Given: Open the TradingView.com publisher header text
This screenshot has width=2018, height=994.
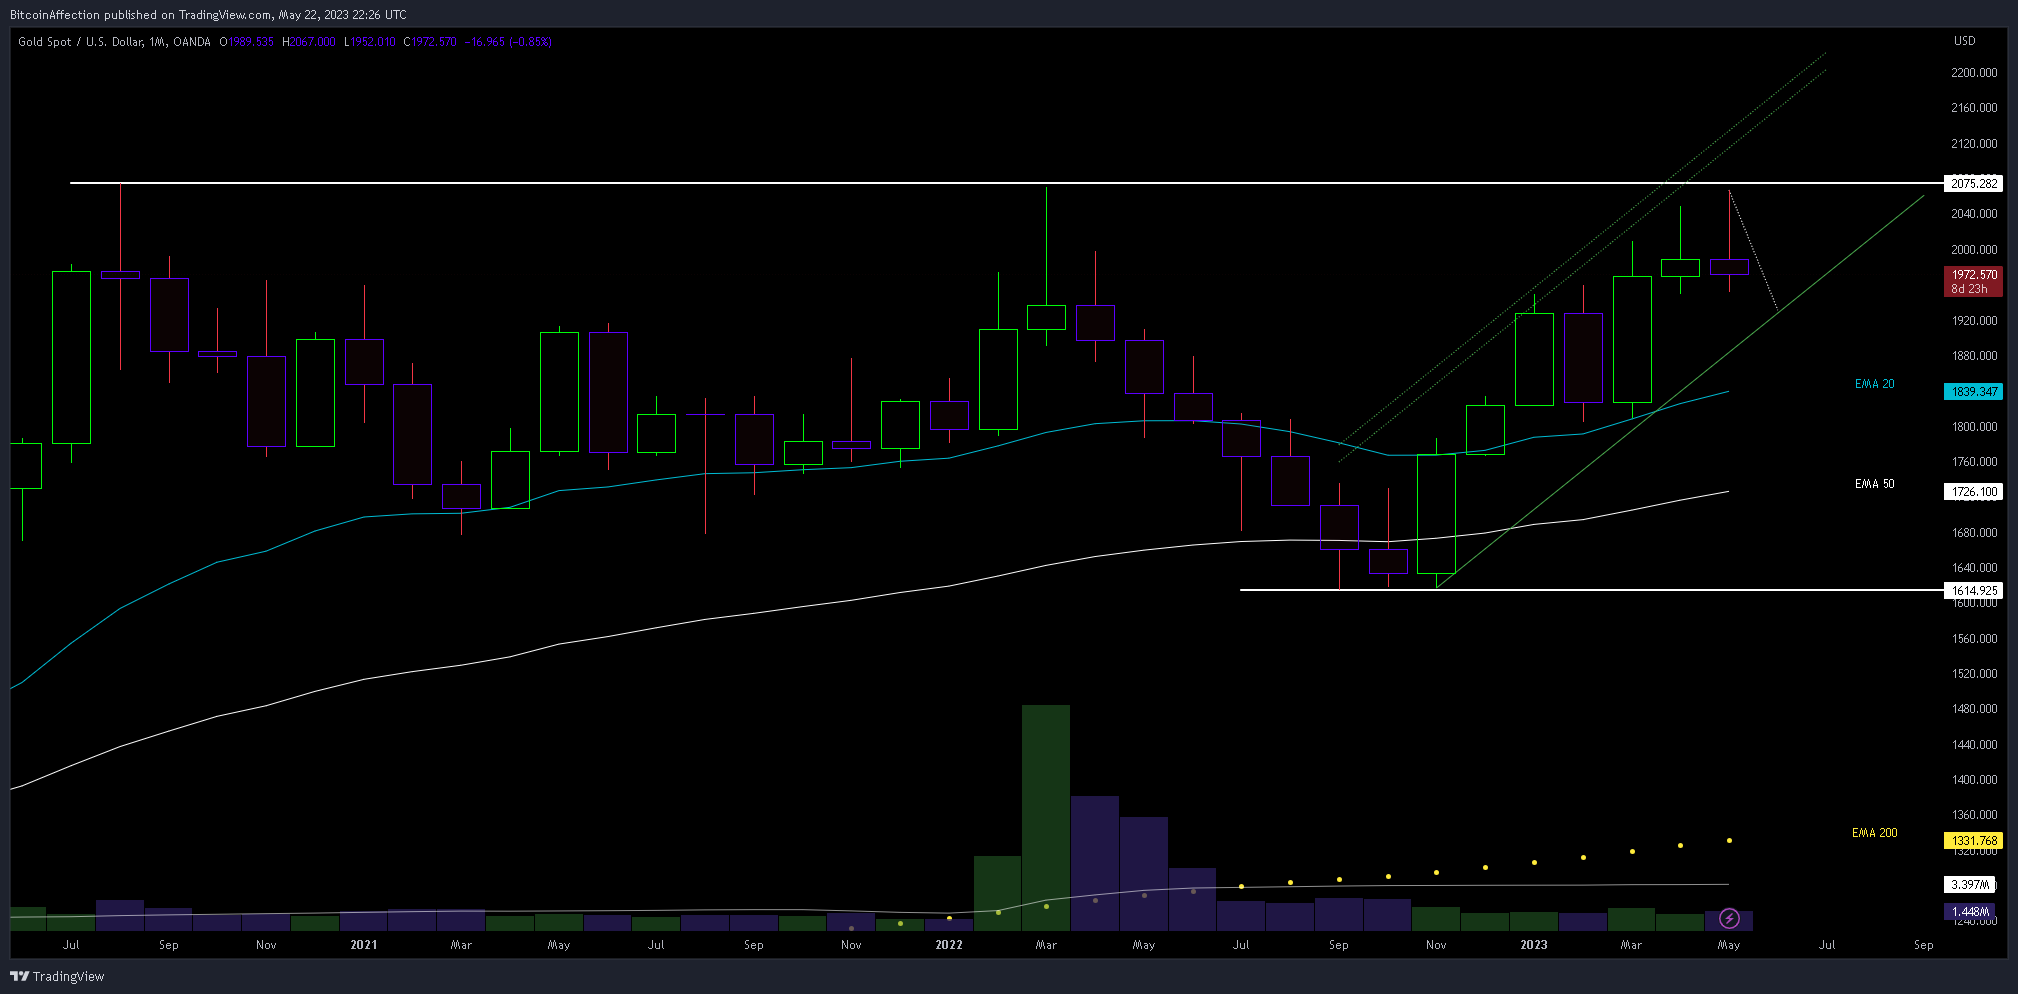Looking at the screenshot, I should click(x=208, y=14).
